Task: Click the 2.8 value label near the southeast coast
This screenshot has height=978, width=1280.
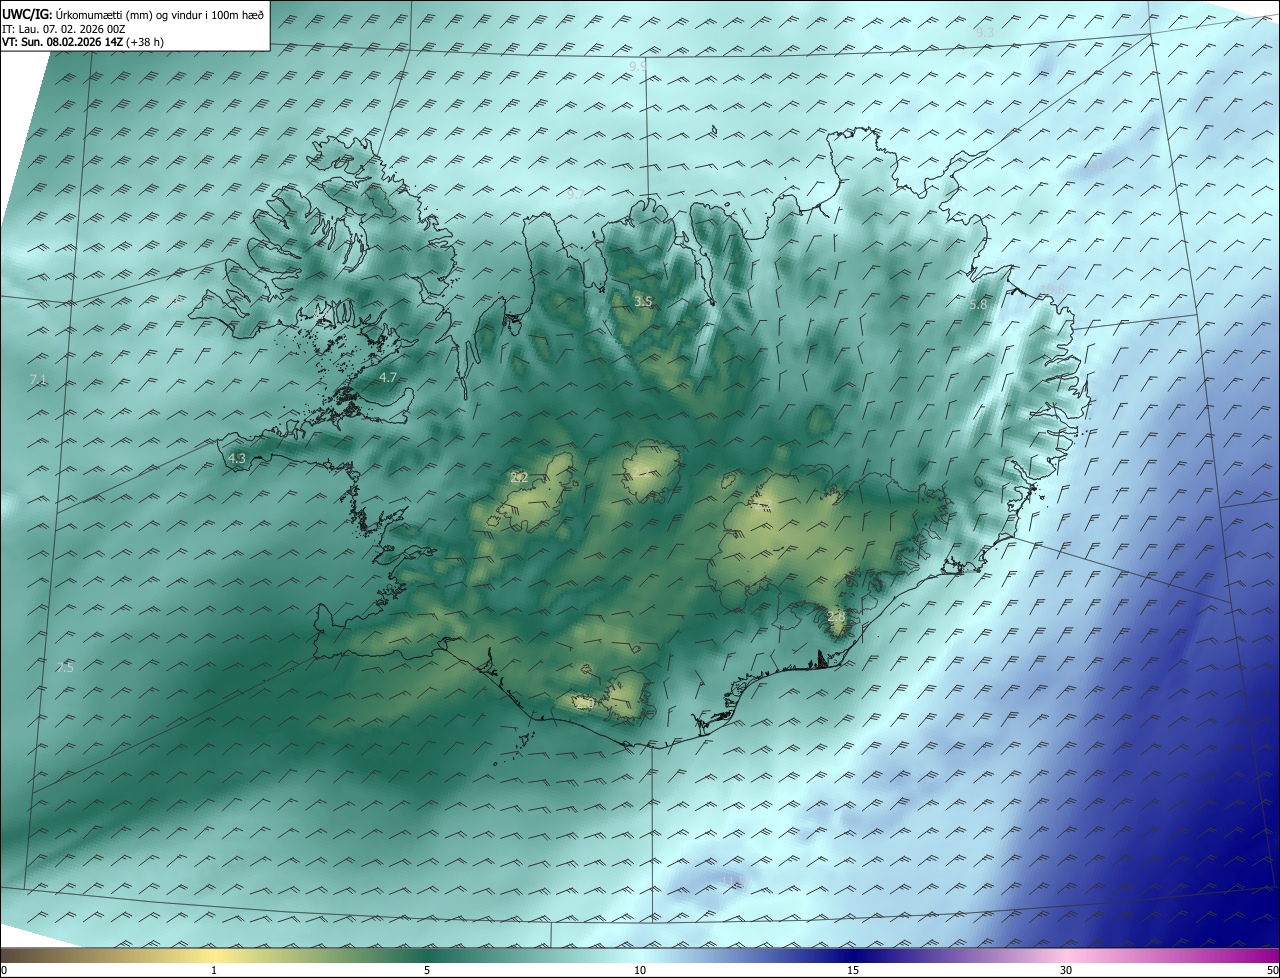Action: 836,619
